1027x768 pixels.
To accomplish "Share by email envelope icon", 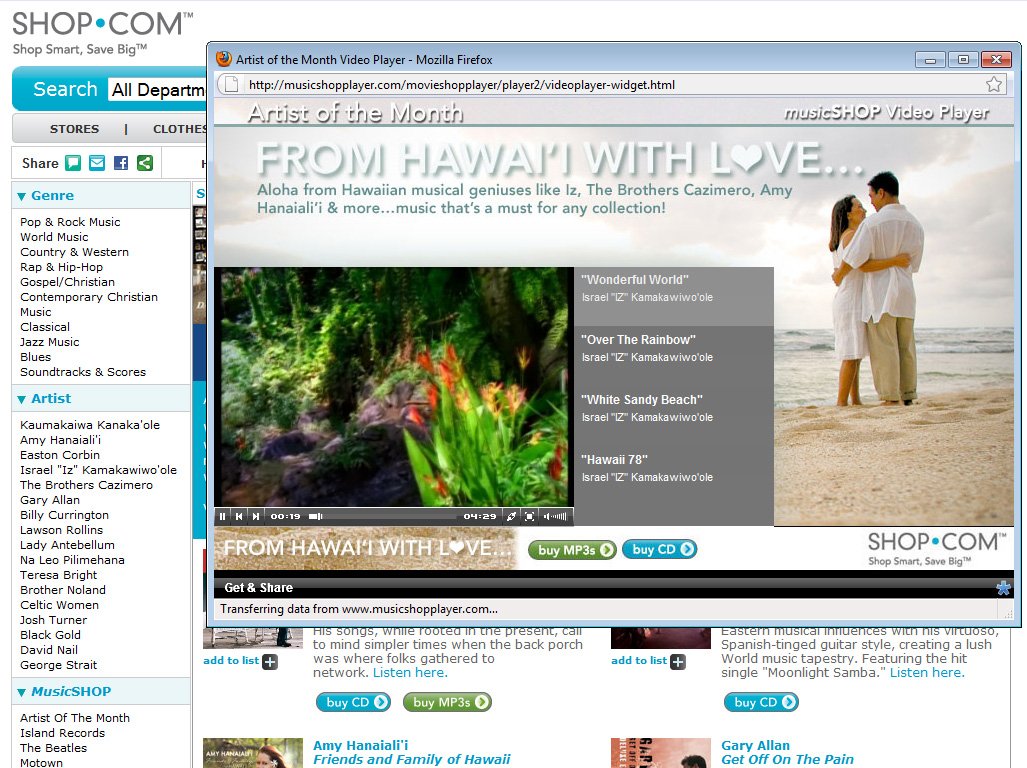I will [97, 163].
